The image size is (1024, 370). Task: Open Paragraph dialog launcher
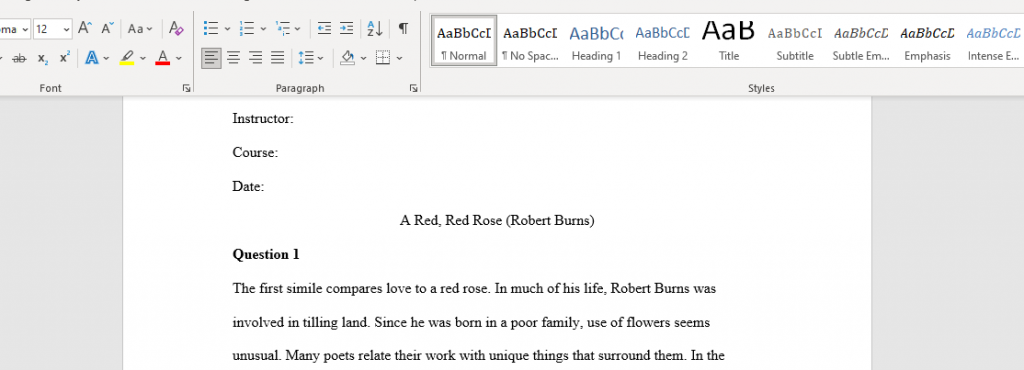(x=413, y=88)
